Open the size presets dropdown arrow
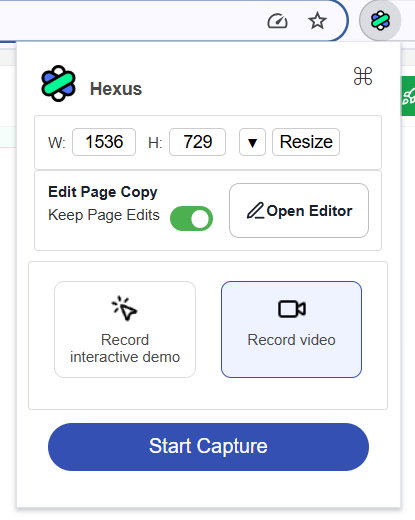The height and width of the screenshot is (520, 415). (252, 142)
